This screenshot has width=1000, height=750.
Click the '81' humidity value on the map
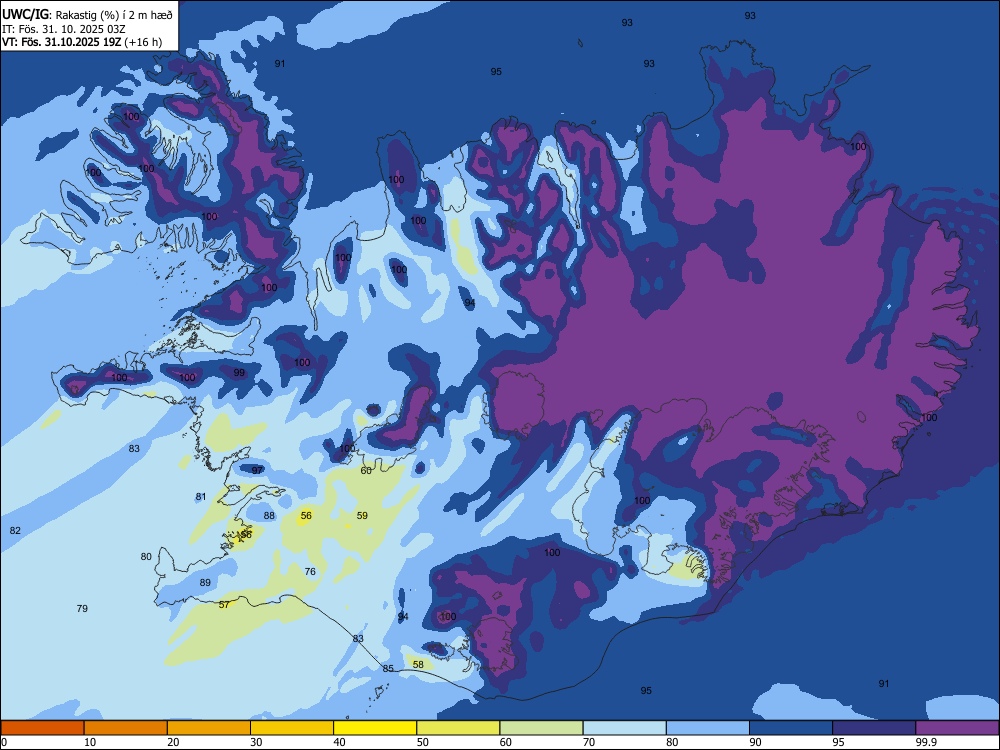[201, 497]
